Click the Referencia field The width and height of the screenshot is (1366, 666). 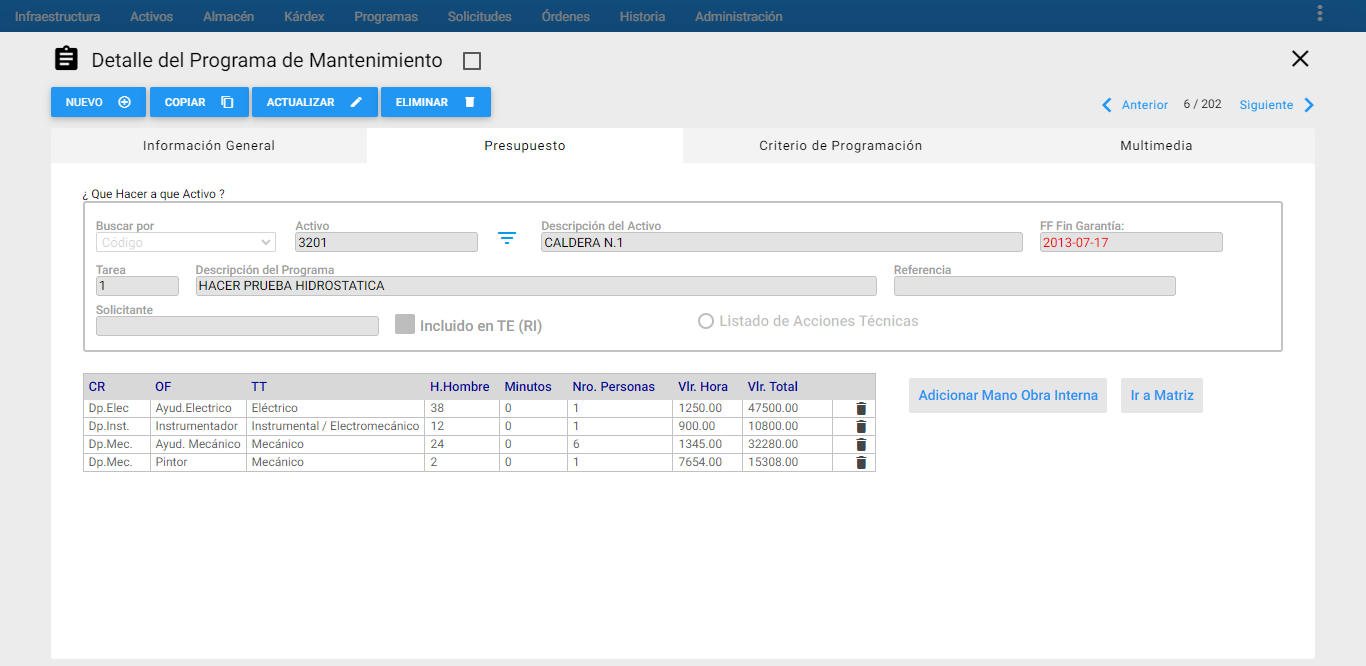(x=1035, y=286)
